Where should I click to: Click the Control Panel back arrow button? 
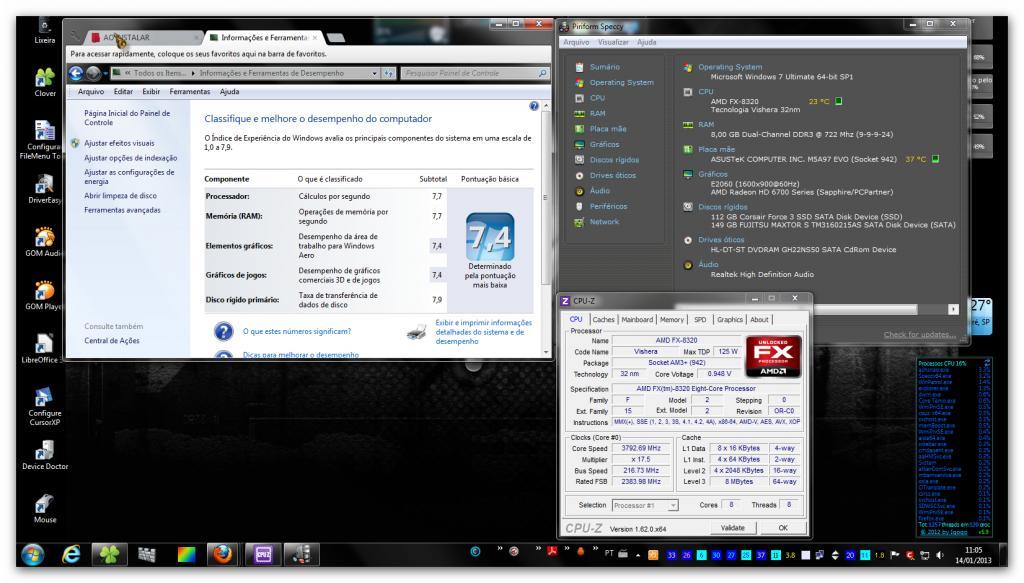[76, 73]
